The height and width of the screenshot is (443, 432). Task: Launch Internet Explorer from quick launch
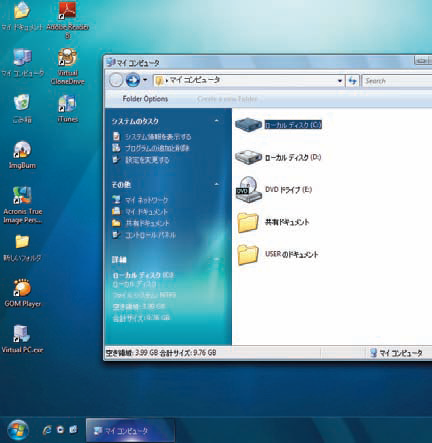[x=47, y=430]
